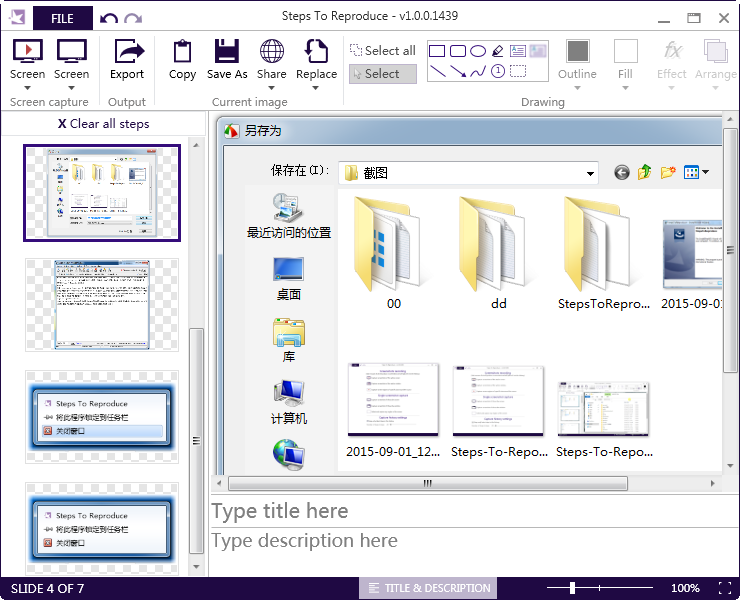740x600 pixels.
Task: Click the fullscreen icon in status bar
Action: pos(725,588)
